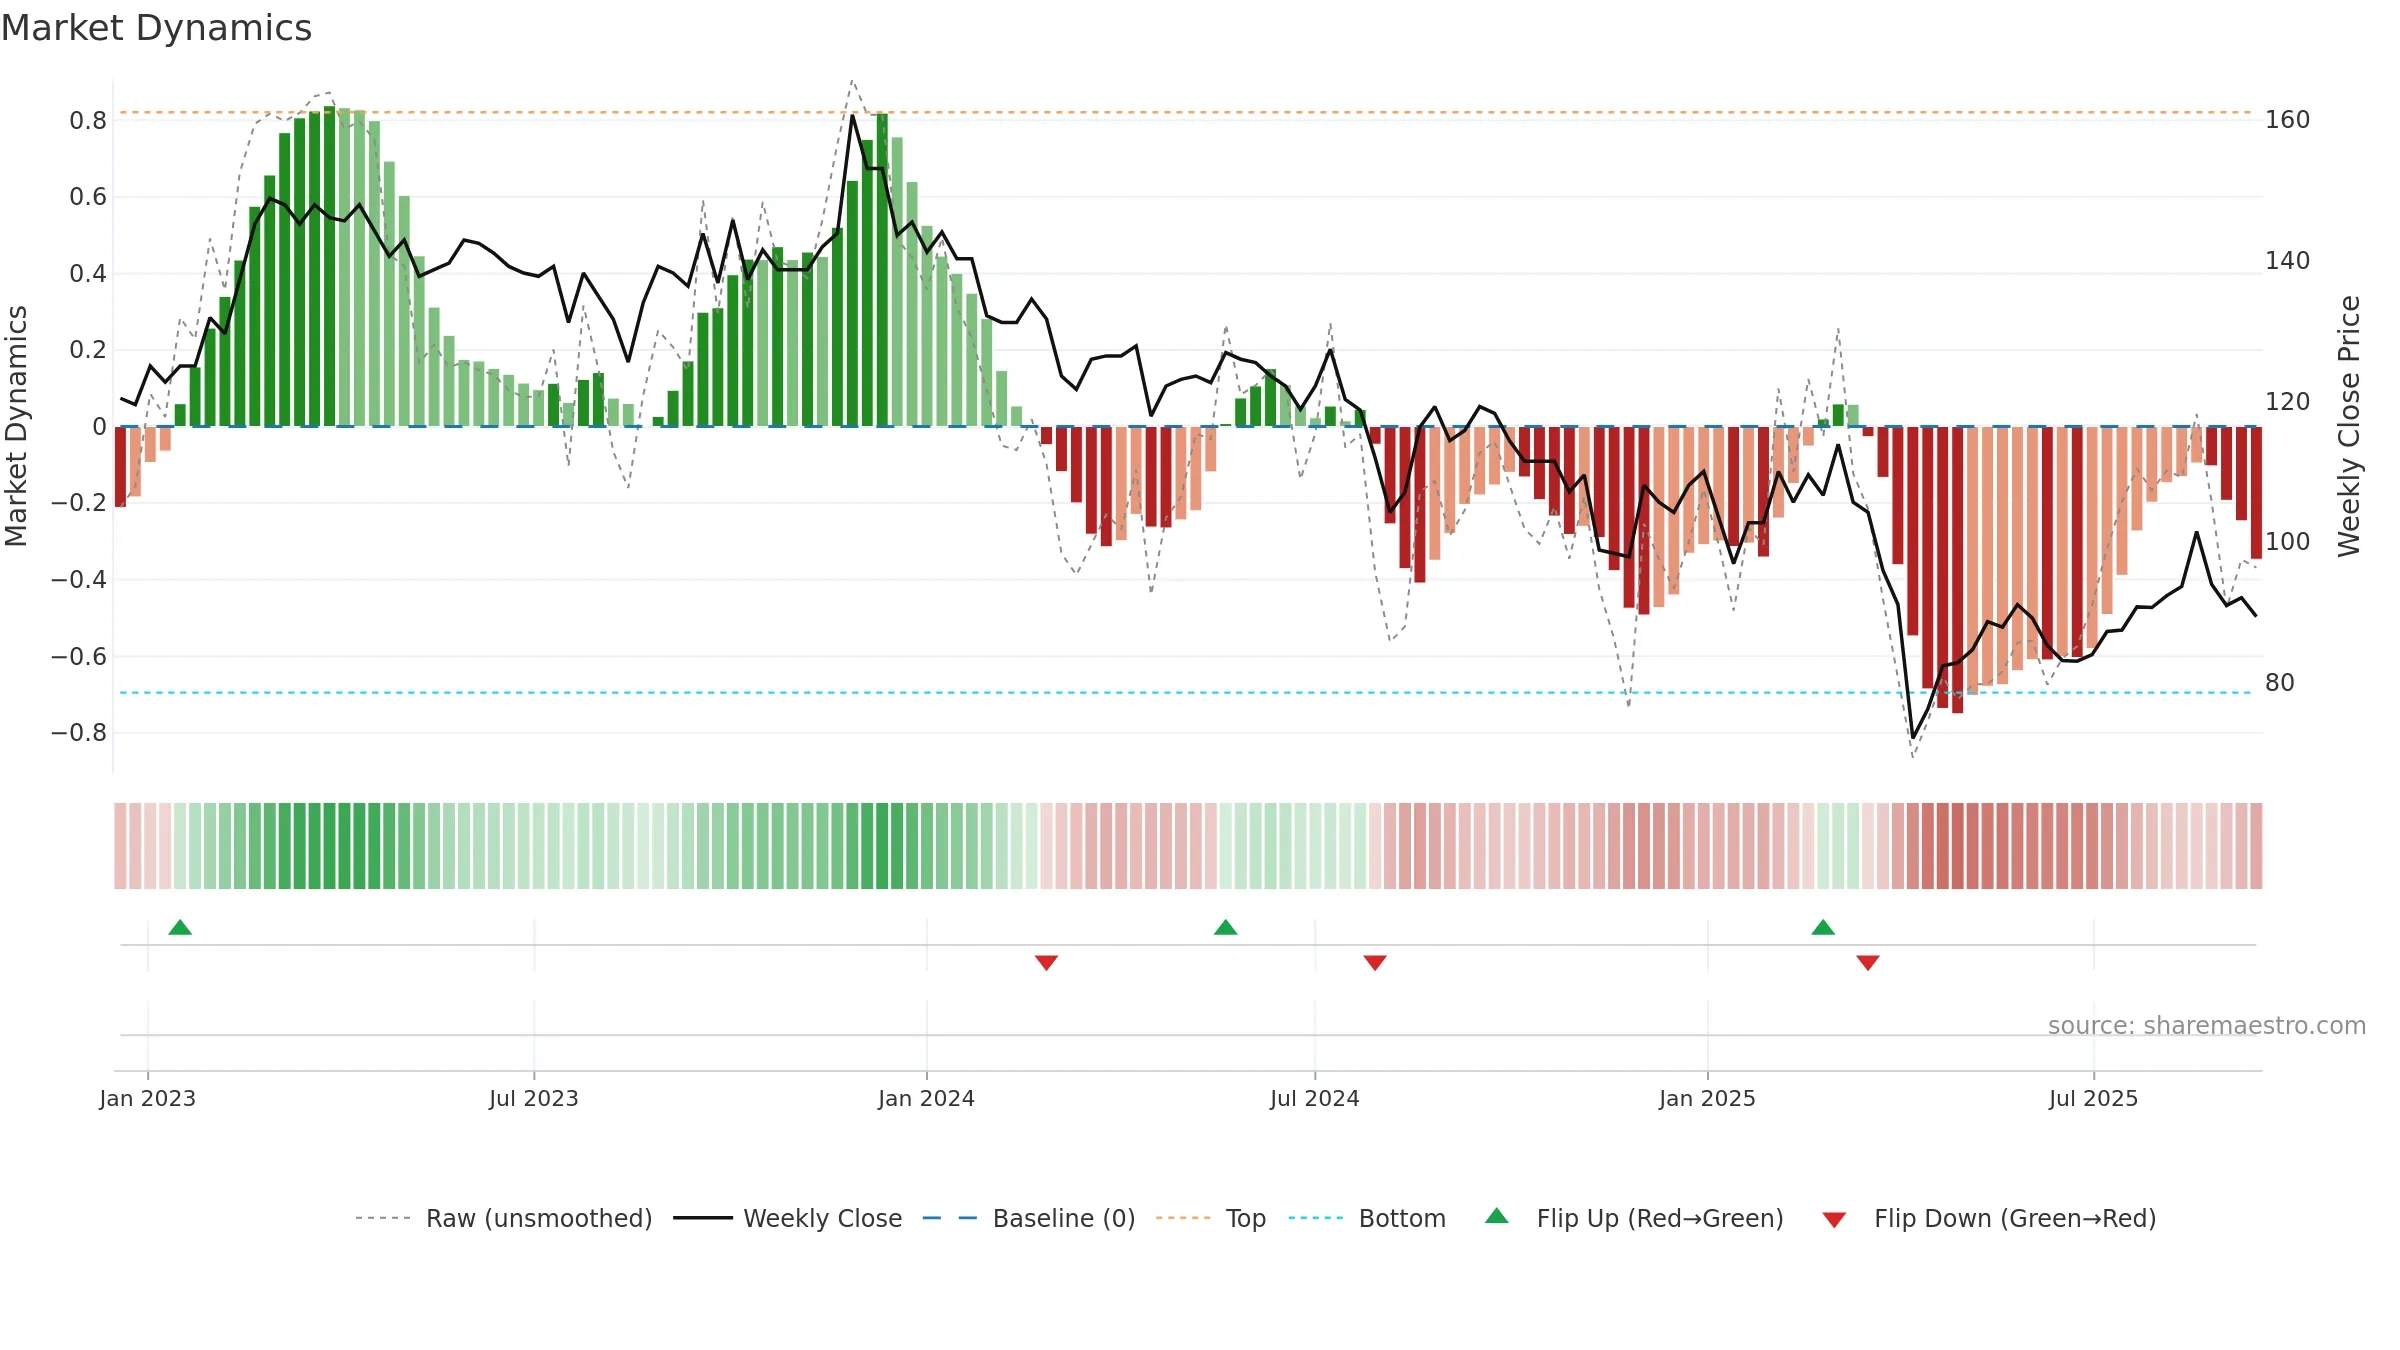2400x1350 pixels.
Task: Click the 0 baseline axis tick label
Action: point(100,427)
